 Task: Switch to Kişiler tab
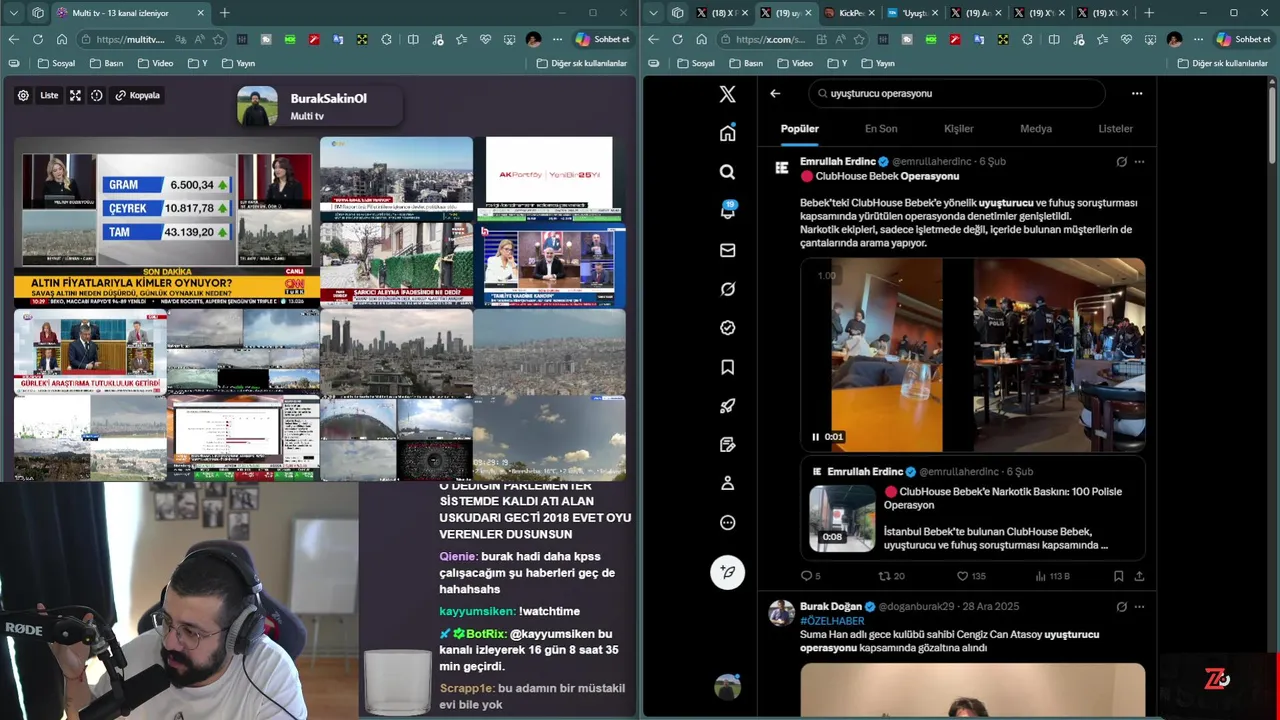point(959,128)
